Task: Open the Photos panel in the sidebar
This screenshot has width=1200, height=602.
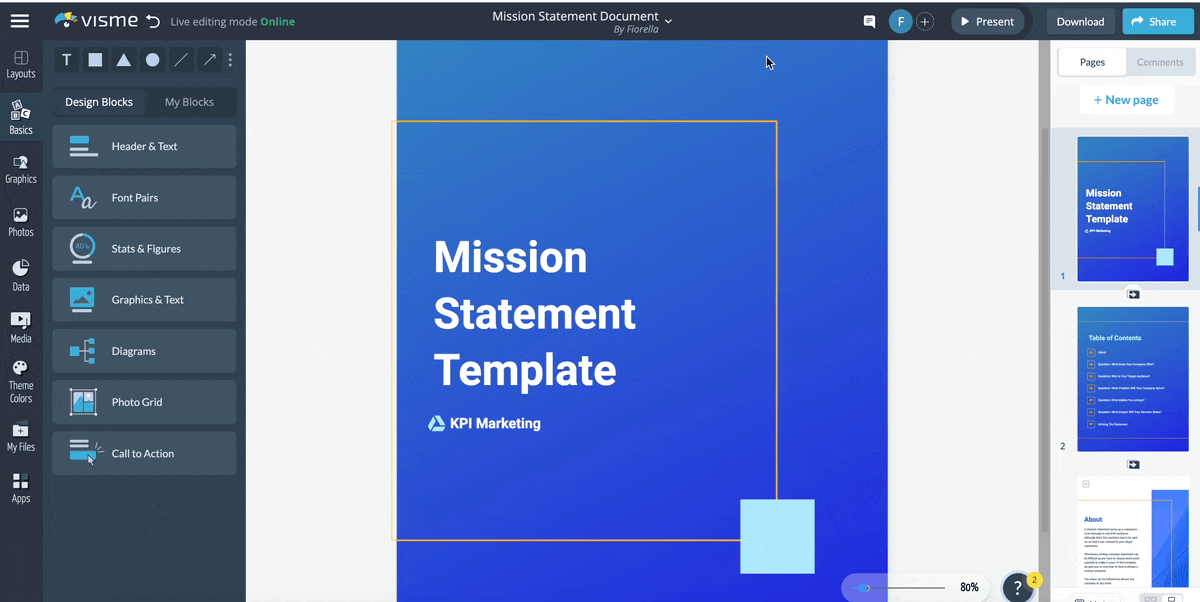Action: (x=21, y=222)
